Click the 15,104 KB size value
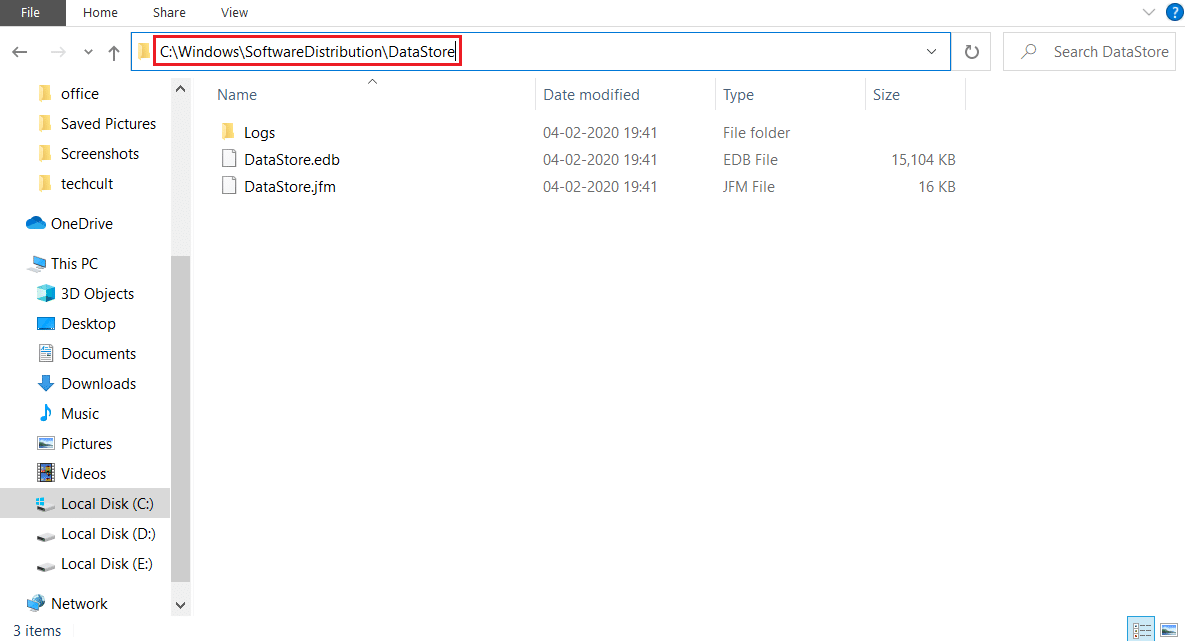1185x641 pixels. [923, 159]
